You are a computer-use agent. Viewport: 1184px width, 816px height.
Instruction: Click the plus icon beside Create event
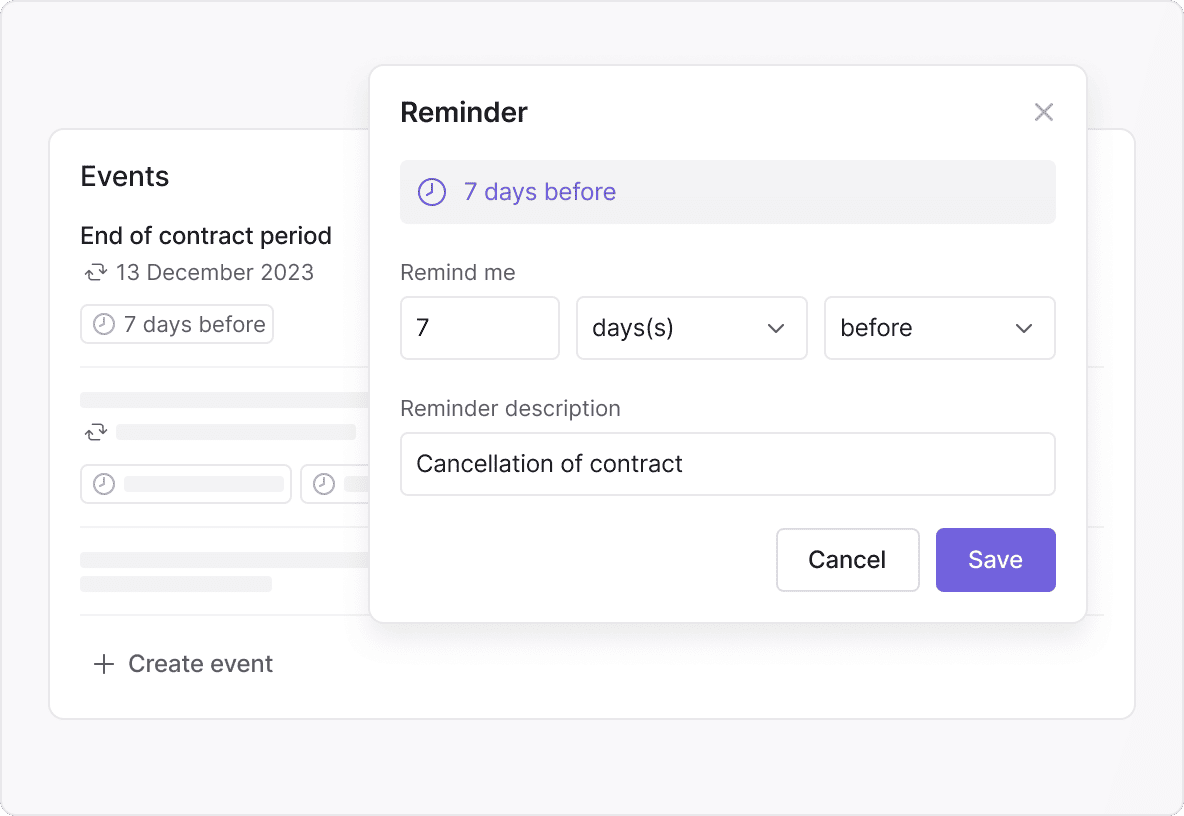(103, 664)
